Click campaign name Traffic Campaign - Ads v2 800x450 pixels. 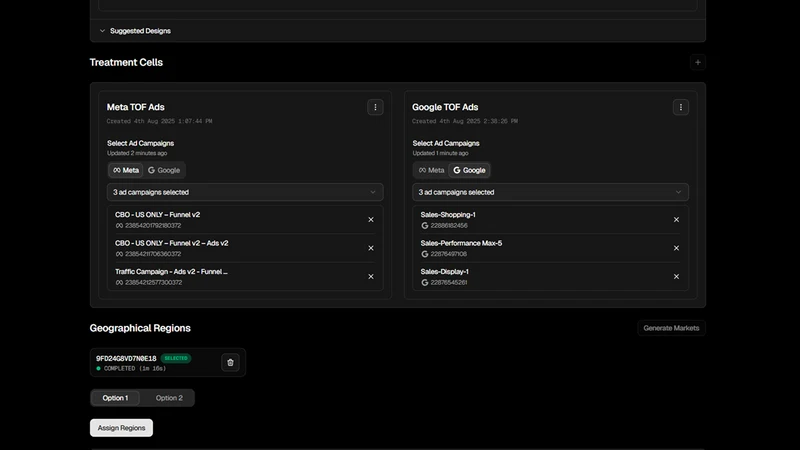pos(171,271)
